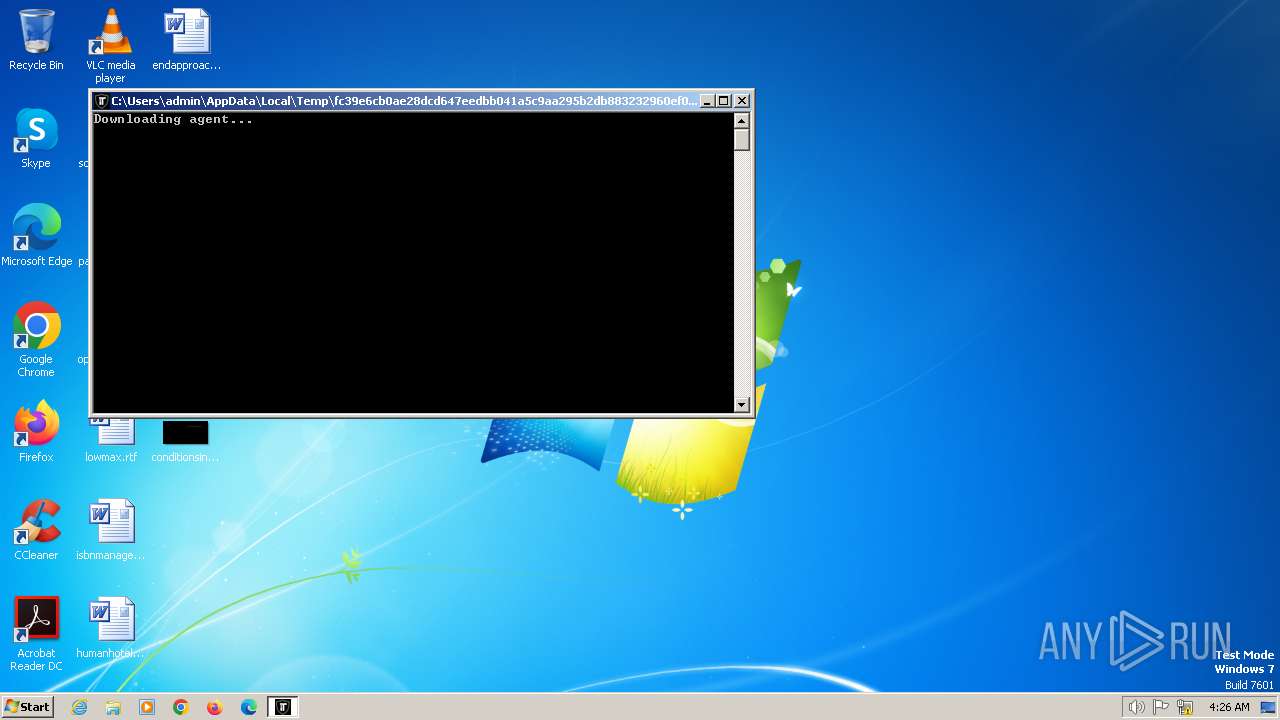Click the network warning tray icon
The image size is (1280, 720).
[1186, 707]
